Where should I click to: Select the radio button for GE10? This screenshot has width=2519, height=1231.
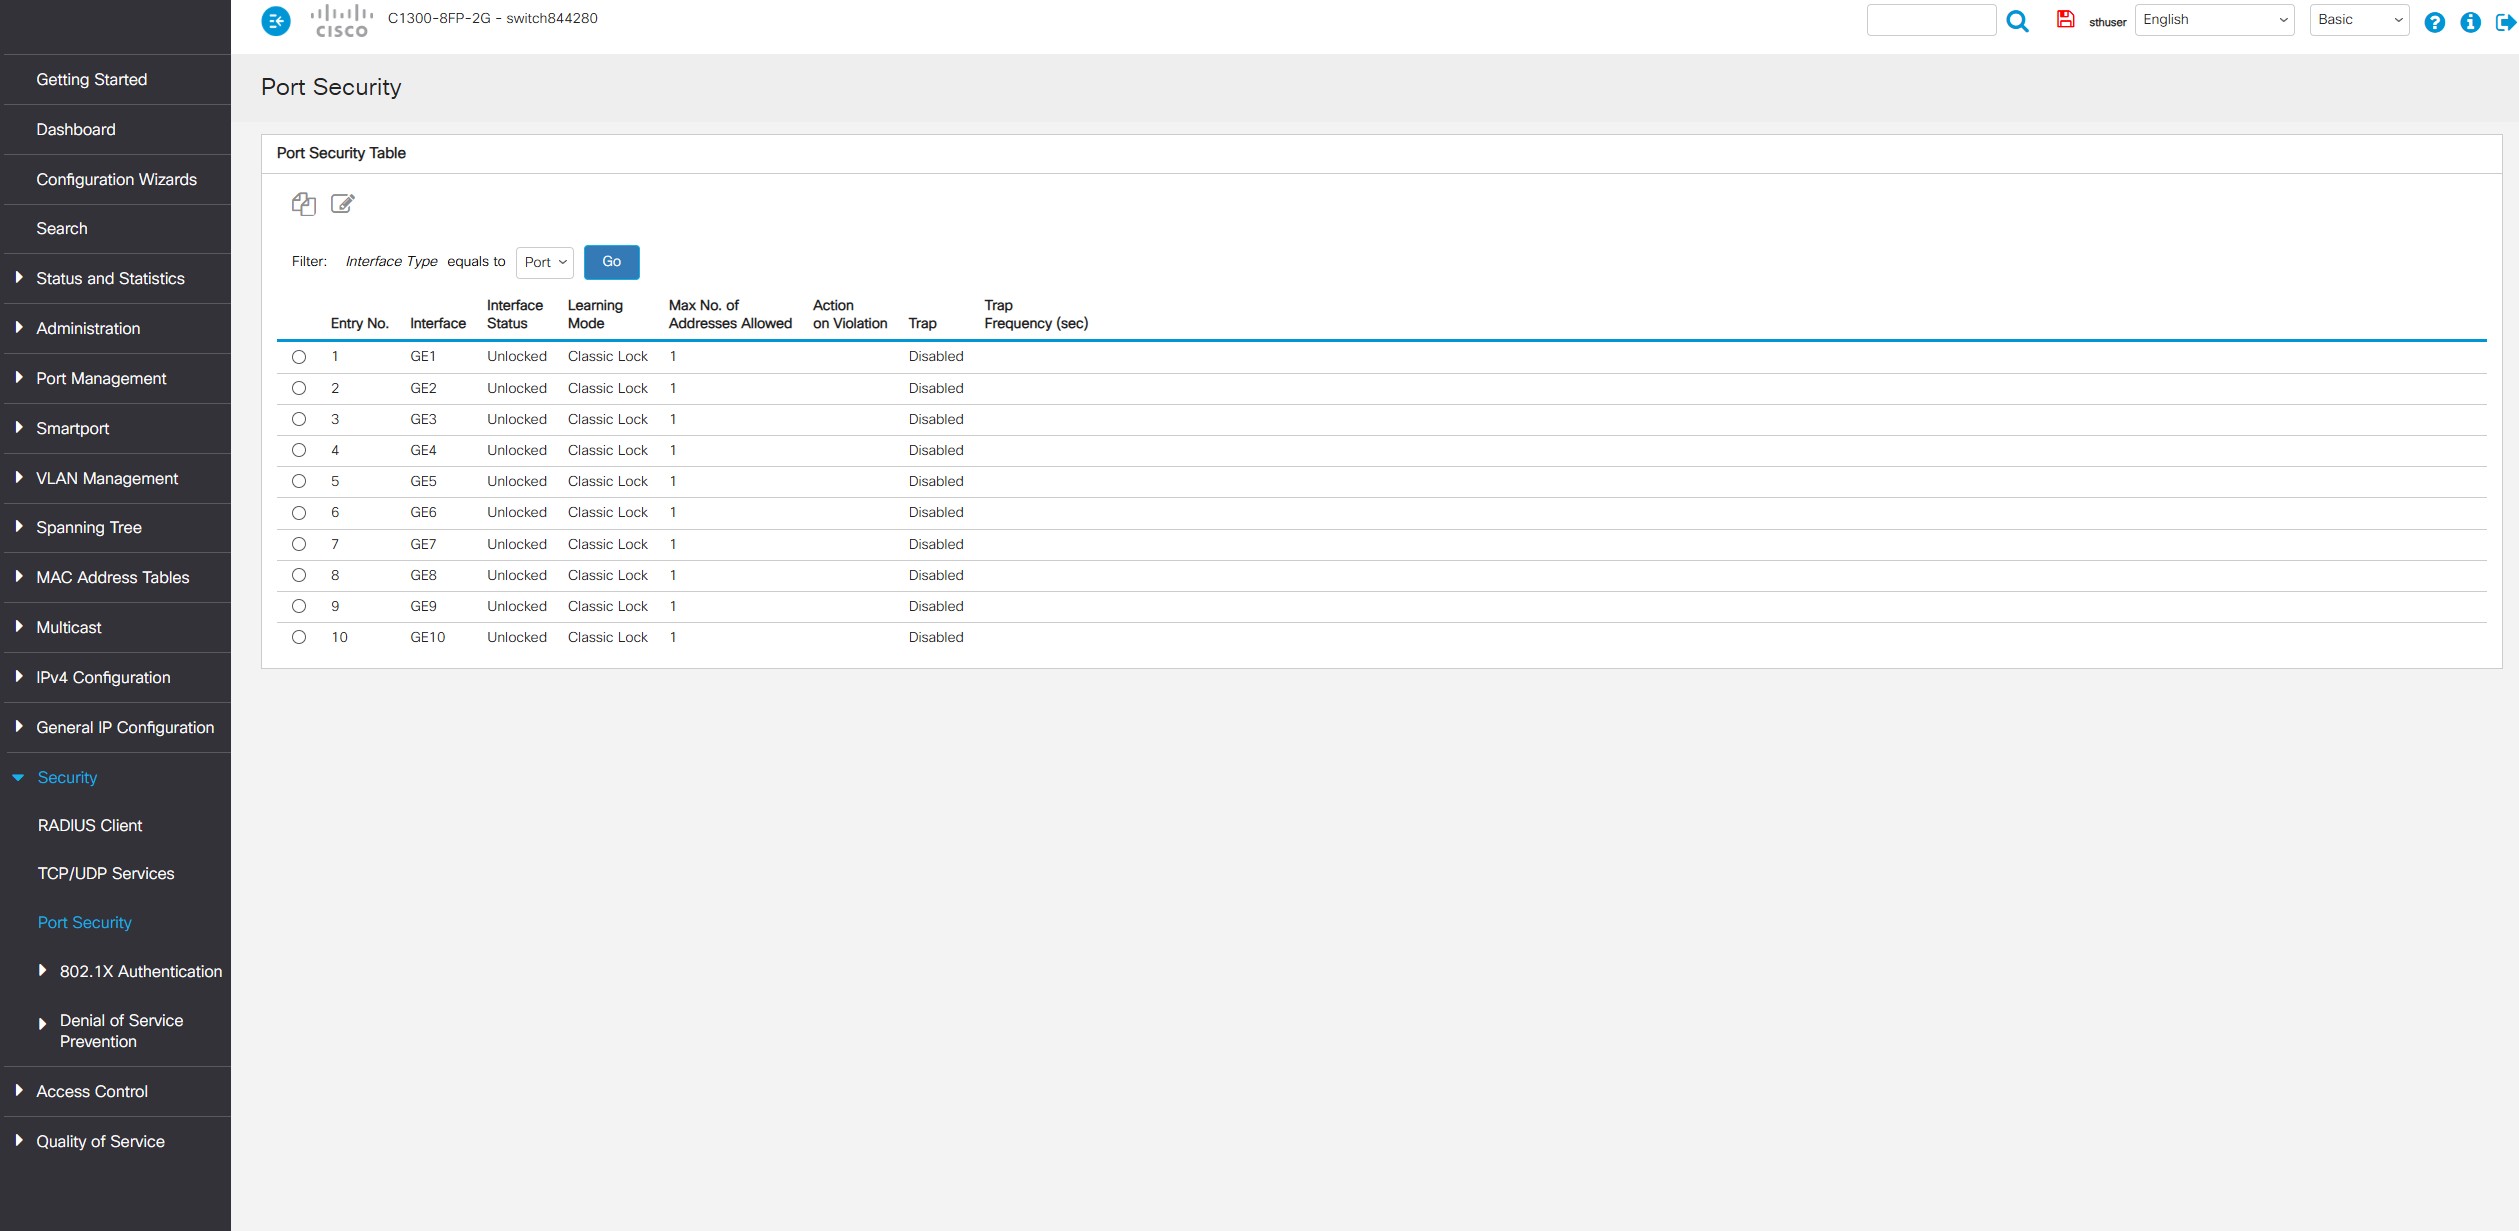pos(299,637)
